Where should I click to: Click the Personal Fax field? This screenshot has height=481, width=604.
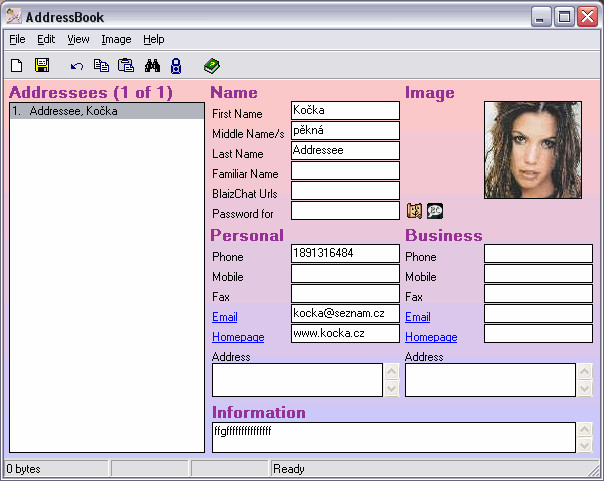pyautogui.click(x=345, y=293)
